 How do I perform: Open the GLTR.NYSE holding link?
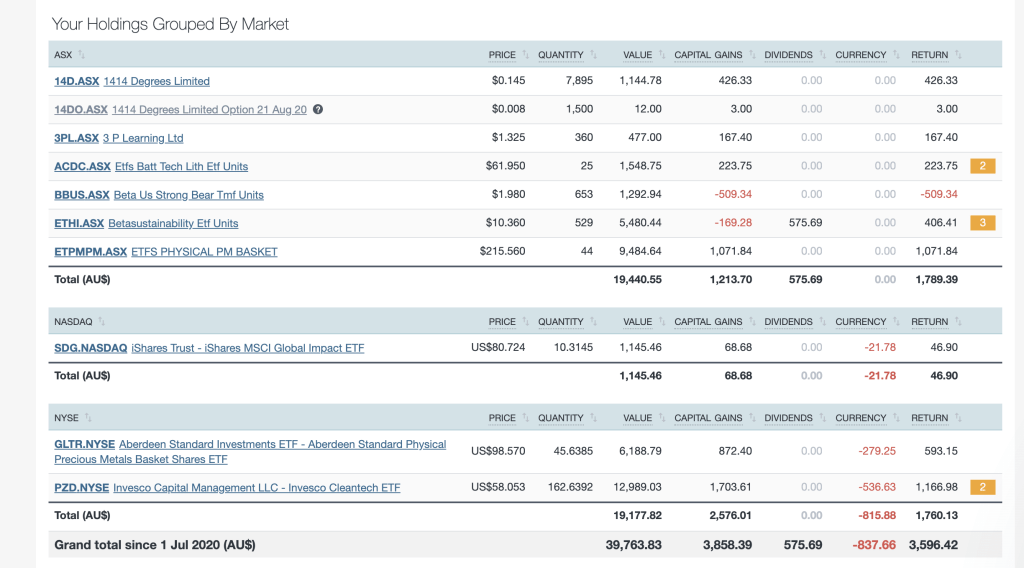pos(84,444)
